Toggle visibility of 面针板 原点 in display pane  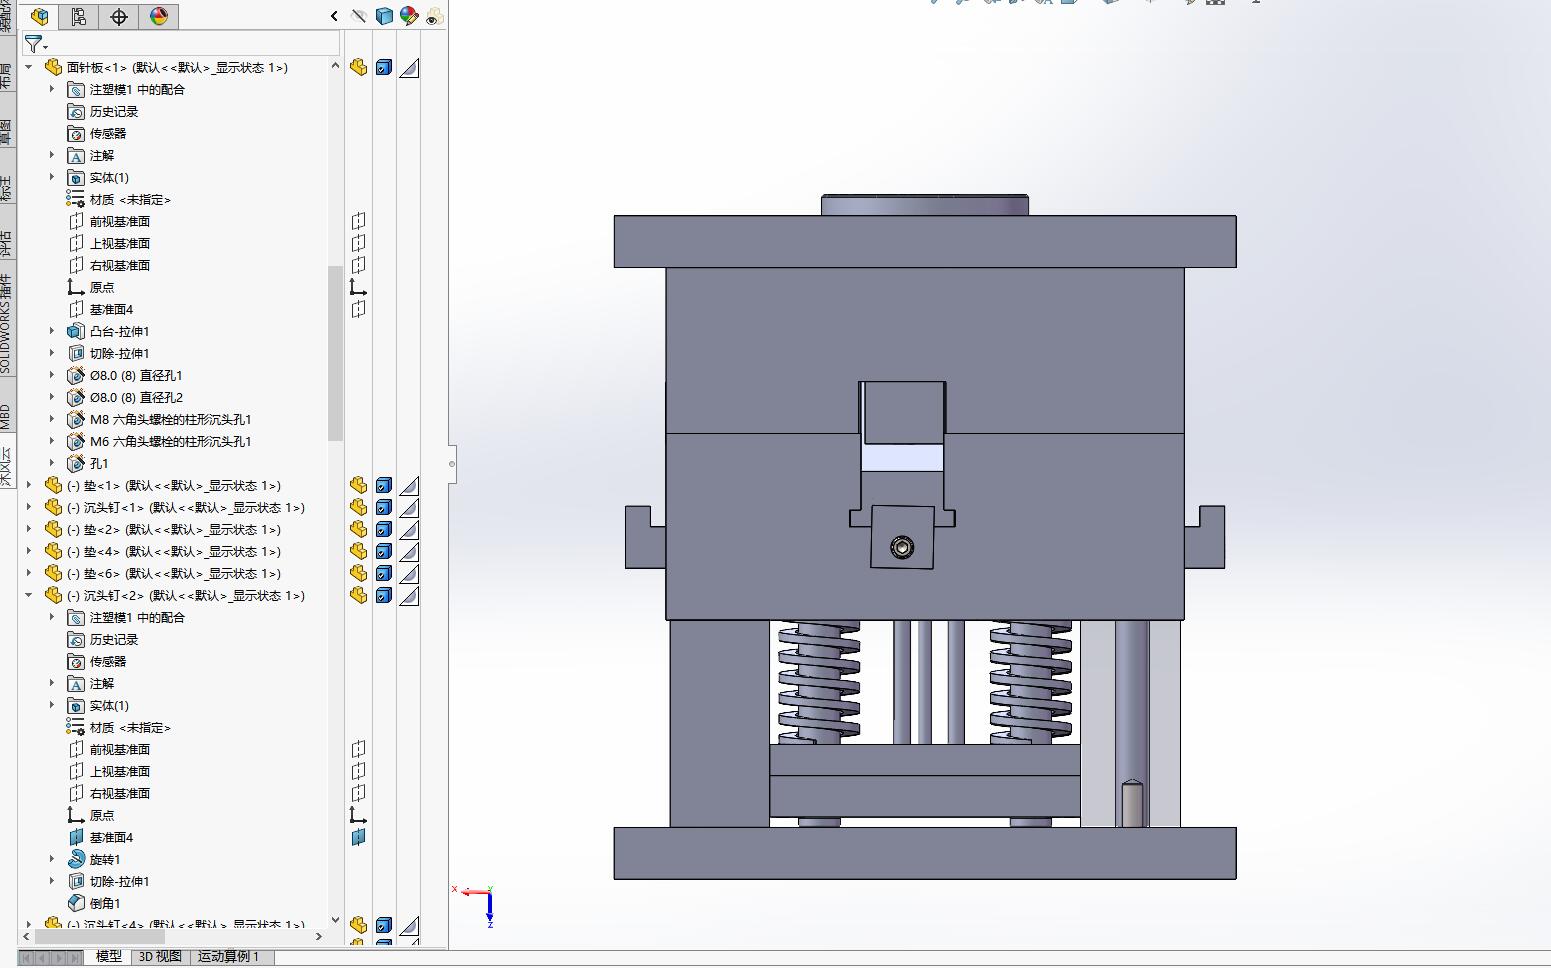point(358,287)
